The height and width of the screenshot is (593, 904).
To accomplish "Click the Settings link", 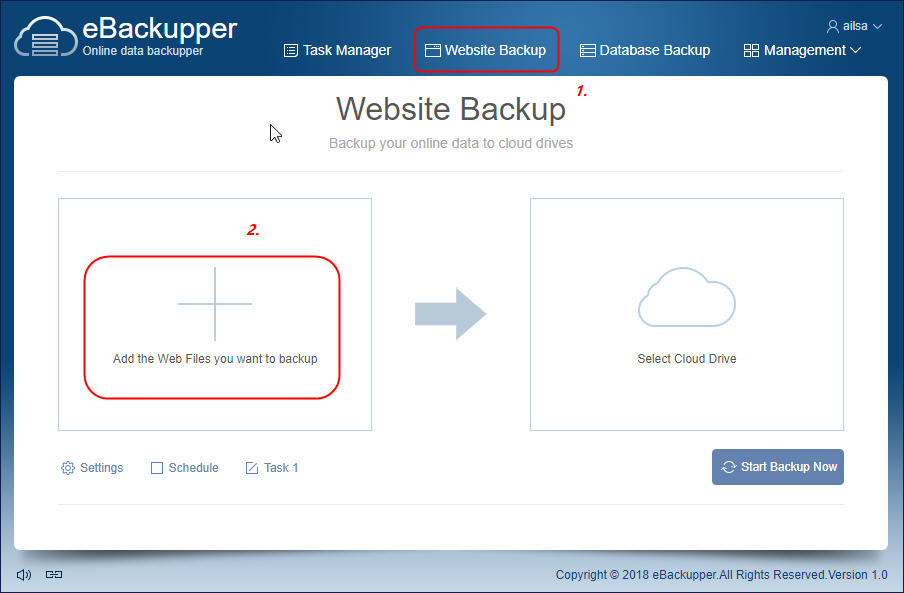I will [x=101, y=468].
